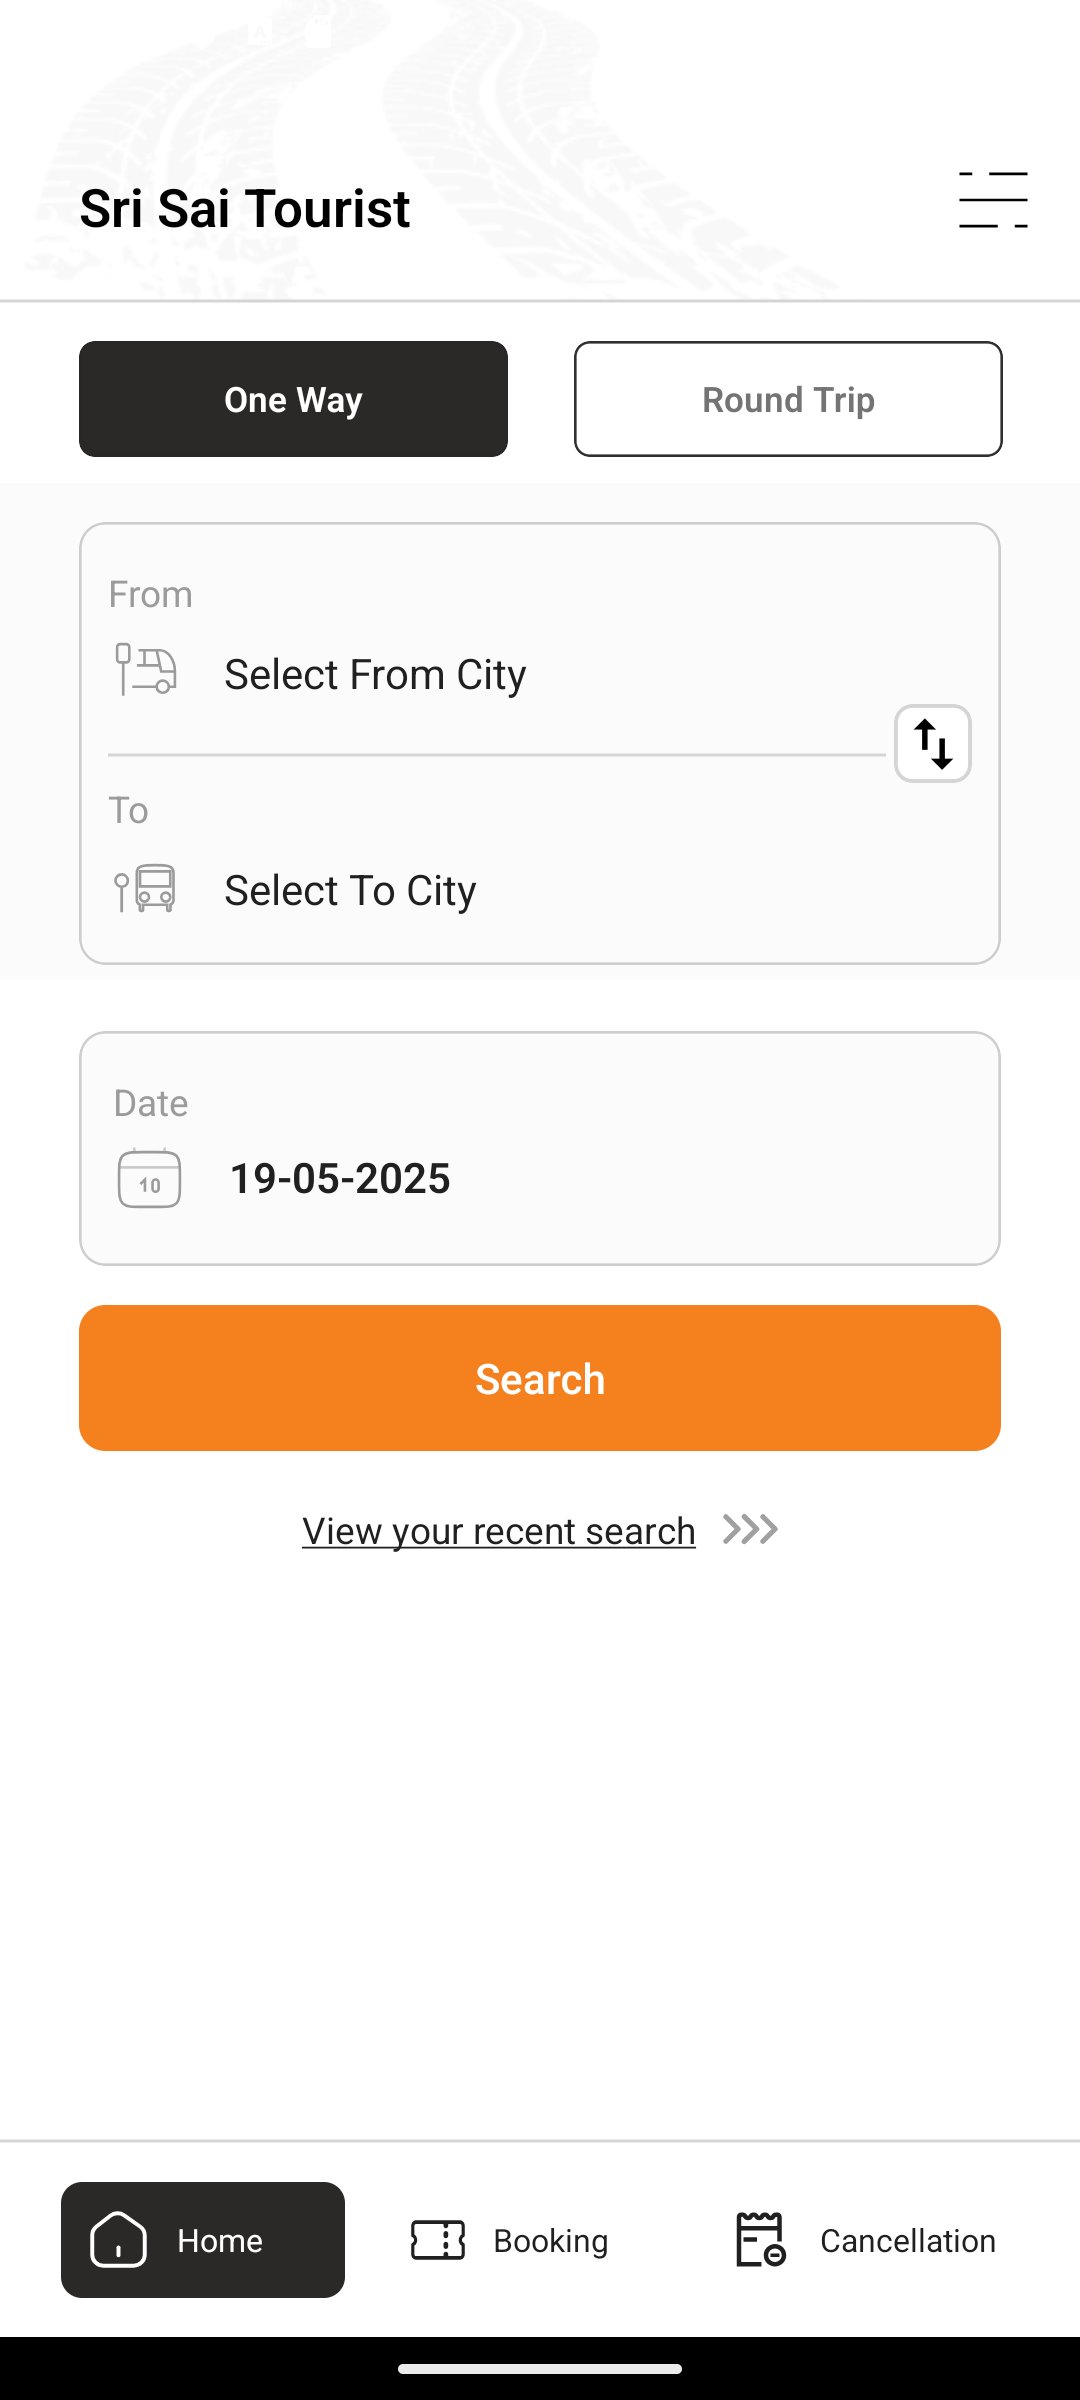
Task: Open the Select From City picker
Action: [375, 675]
